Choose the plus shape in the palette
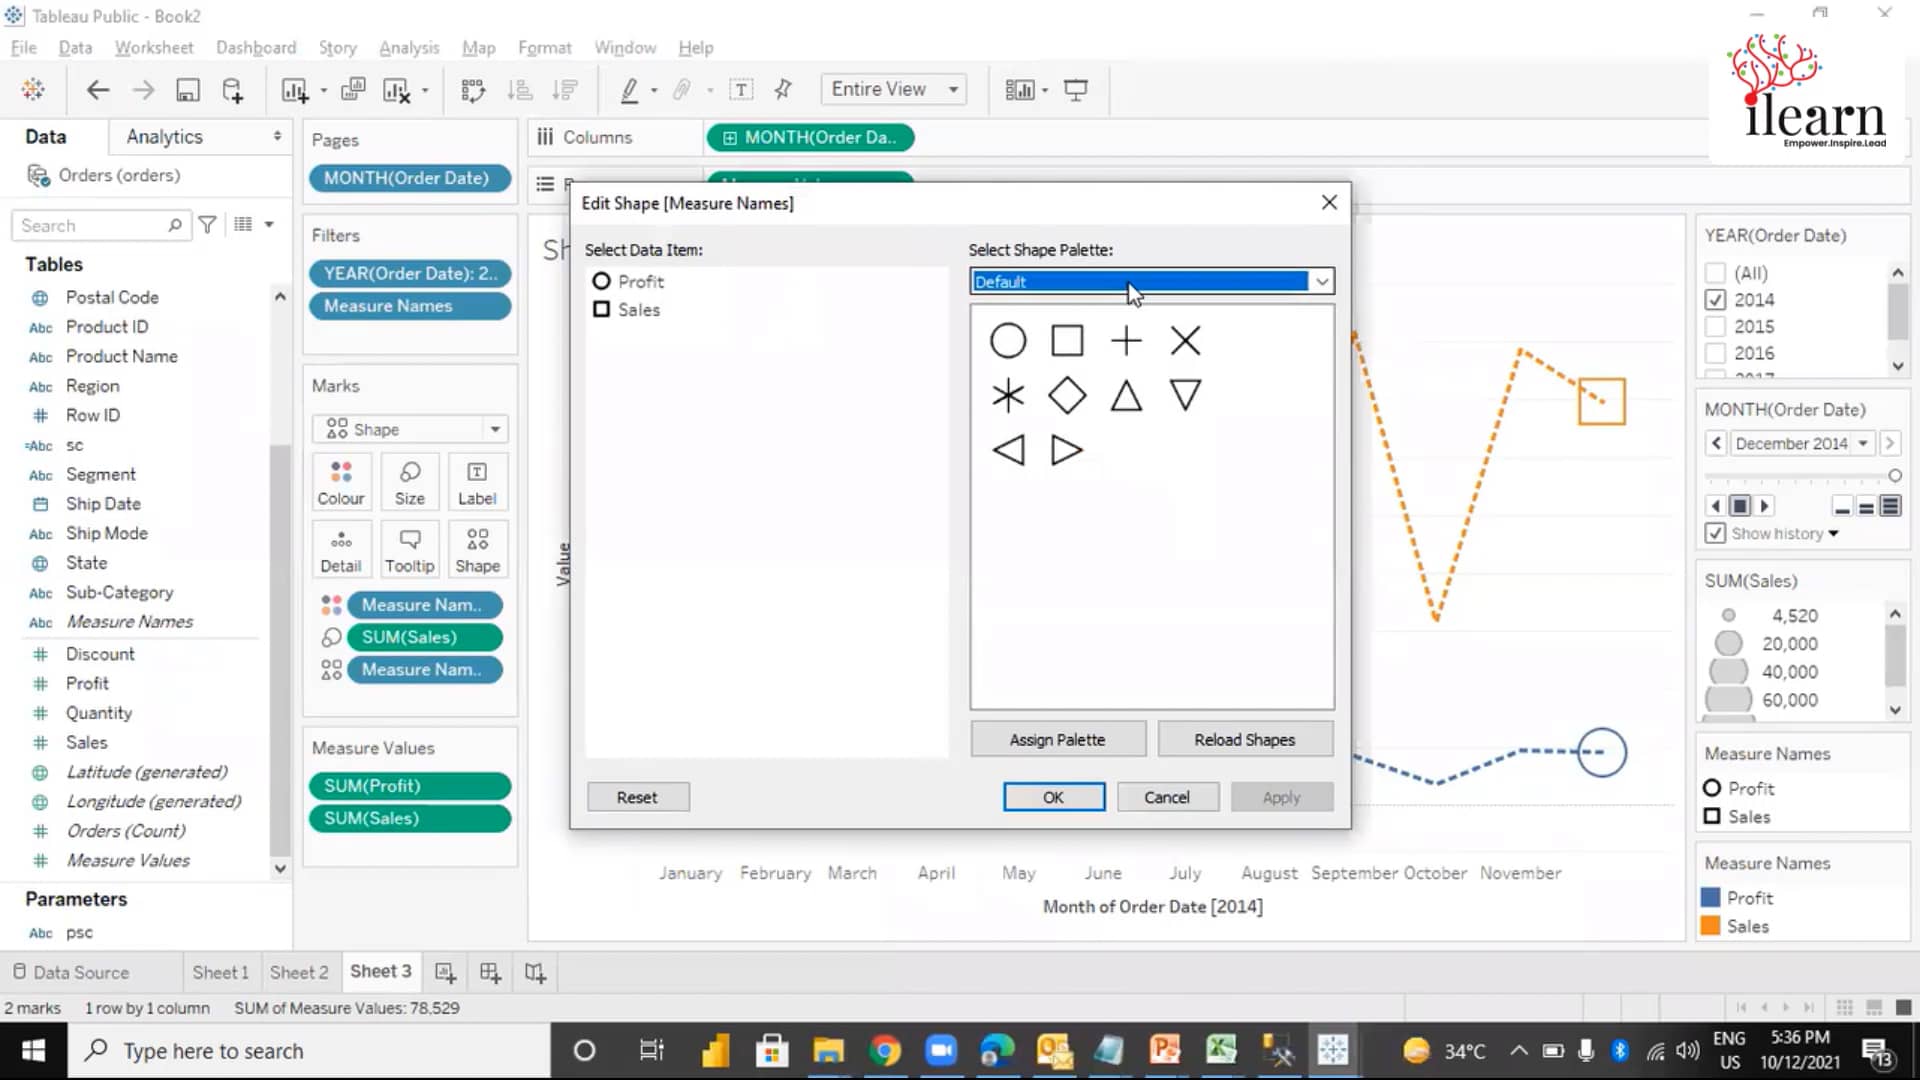This screenshot has height=1080, width=1920. pyautogui.click(x=1126, y=341)
